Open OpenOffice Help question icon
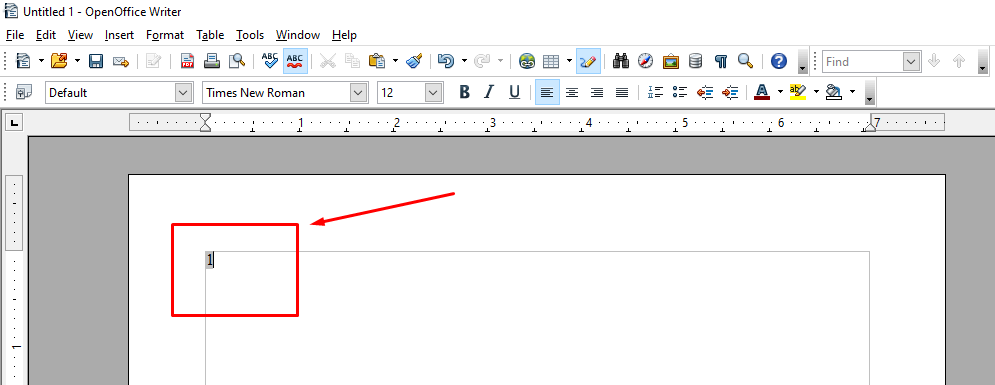 779,61
